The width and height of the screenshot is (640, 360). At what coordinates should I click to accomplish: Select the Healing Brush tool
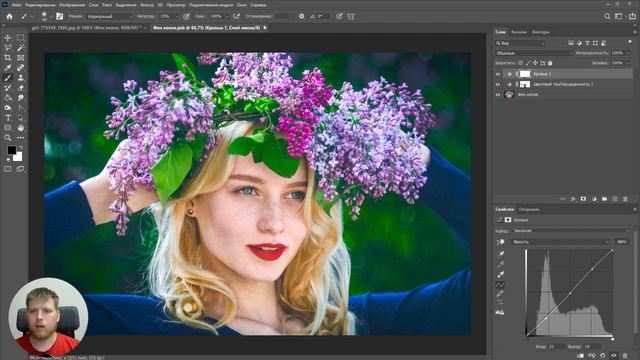[x=20, y=68]
